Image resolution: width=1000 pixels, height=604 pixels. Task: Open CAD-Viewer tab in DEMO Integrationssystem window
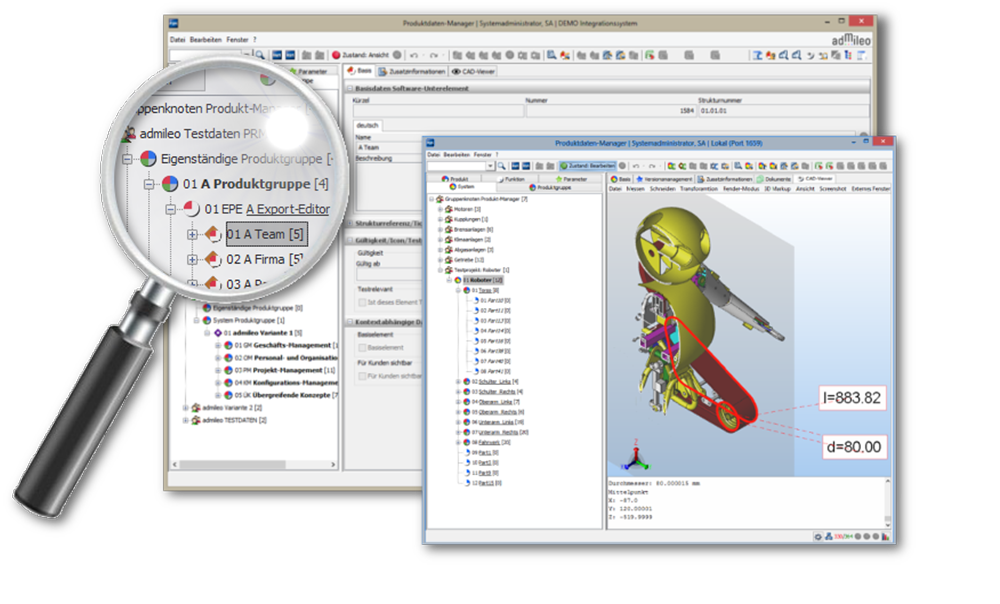474,71
